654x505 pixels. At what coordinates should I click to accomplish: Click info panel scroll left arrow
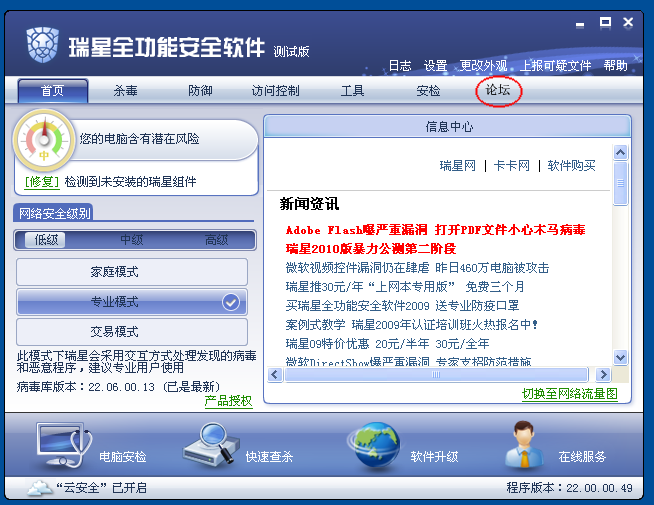(274, 374)
